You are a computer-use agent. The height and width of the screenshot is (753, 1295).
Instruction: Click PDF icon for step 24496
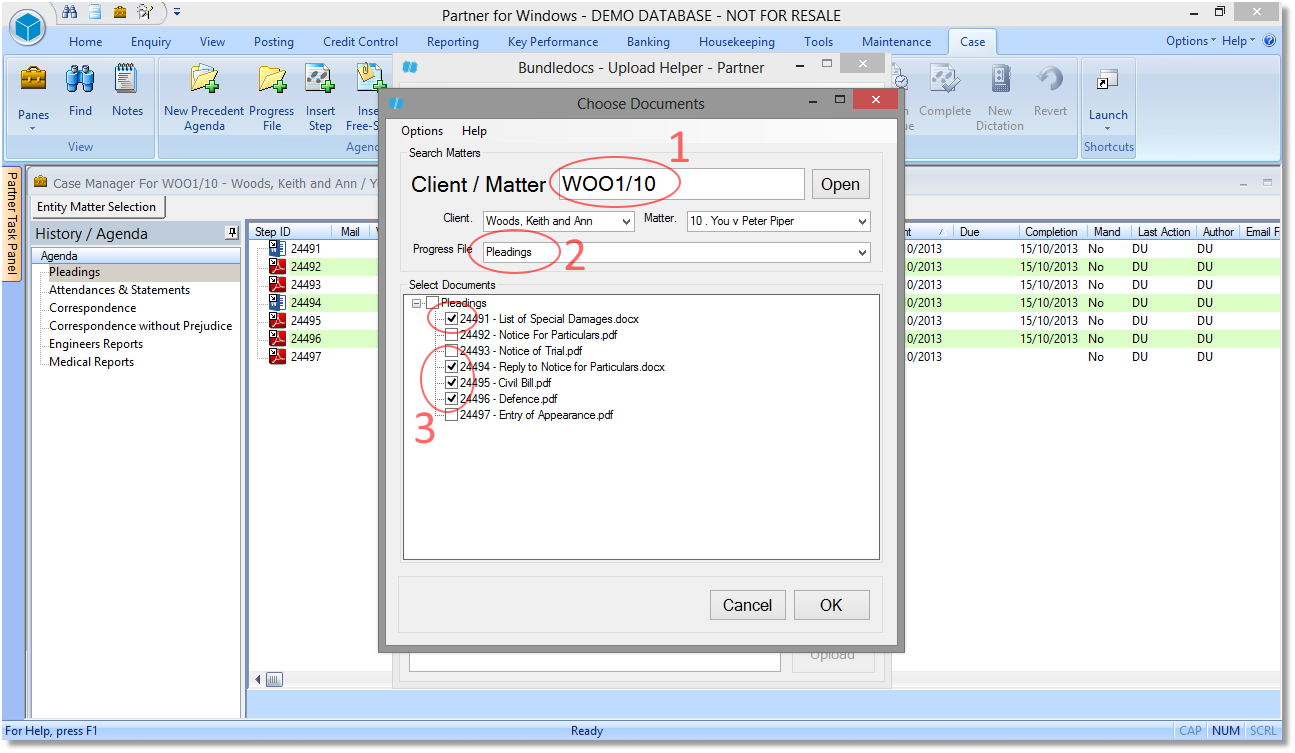click(278, 338)
